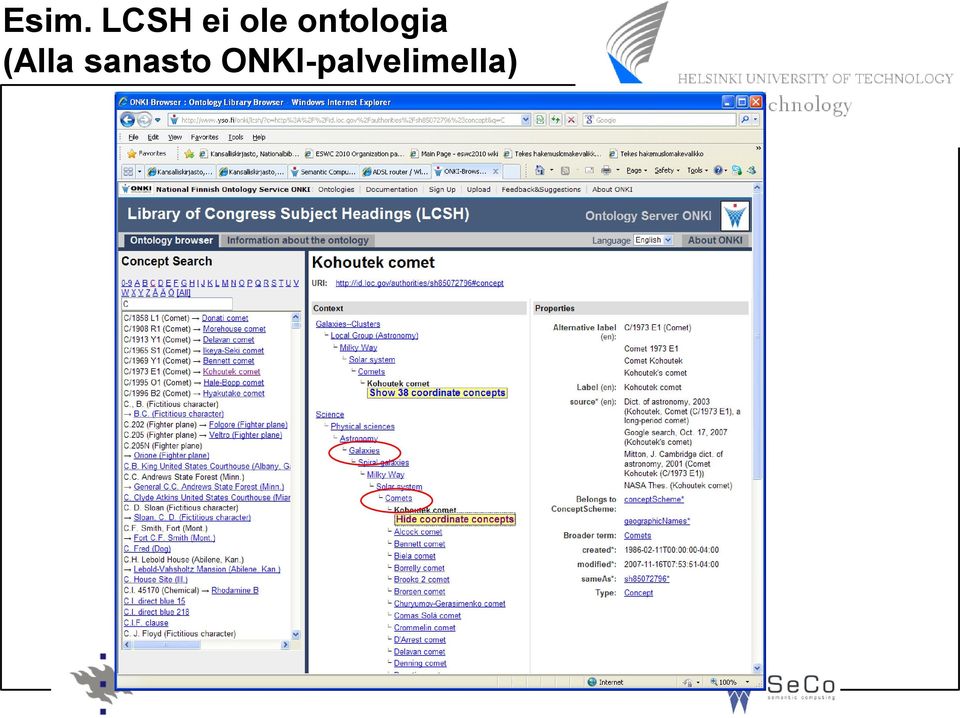Open Favorites star button in favorites bar
This screenshot has height=718, width=960.
click(146, 154)
